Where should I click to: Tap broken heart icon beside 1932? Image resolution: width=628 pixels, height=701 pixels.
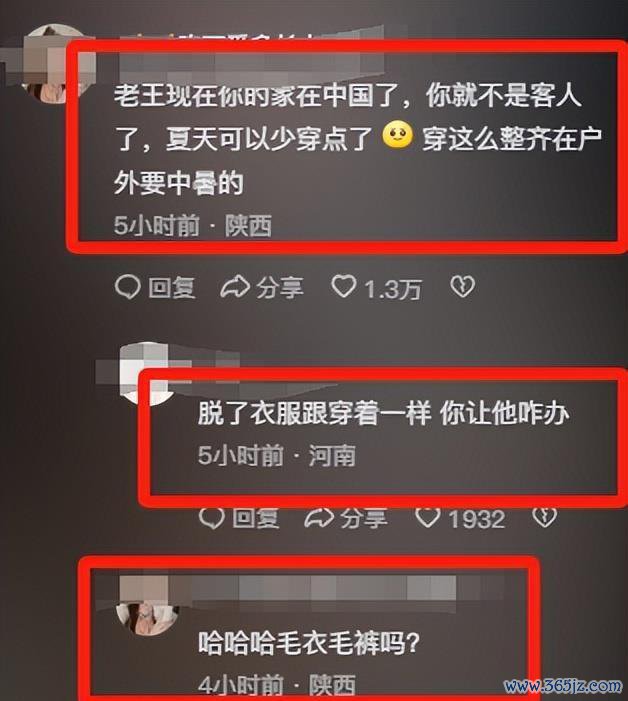544,517
